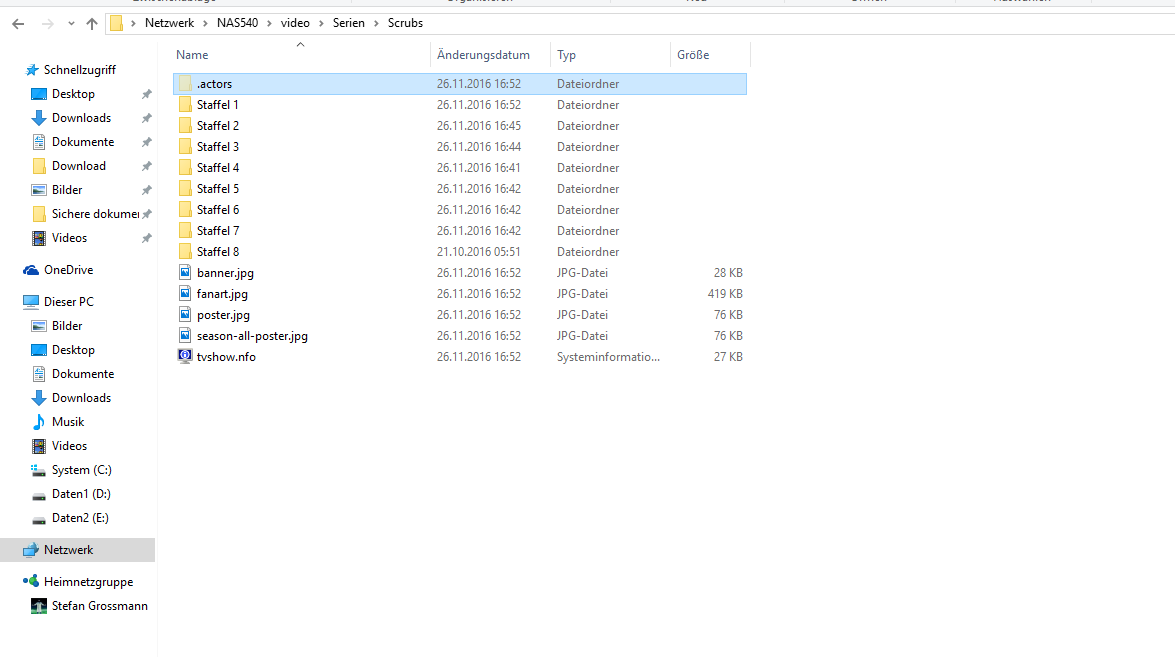Open pinned Downloads under Schnellzugriff
The height and width of the screenshot is (657, 1175).
(81, 118)
